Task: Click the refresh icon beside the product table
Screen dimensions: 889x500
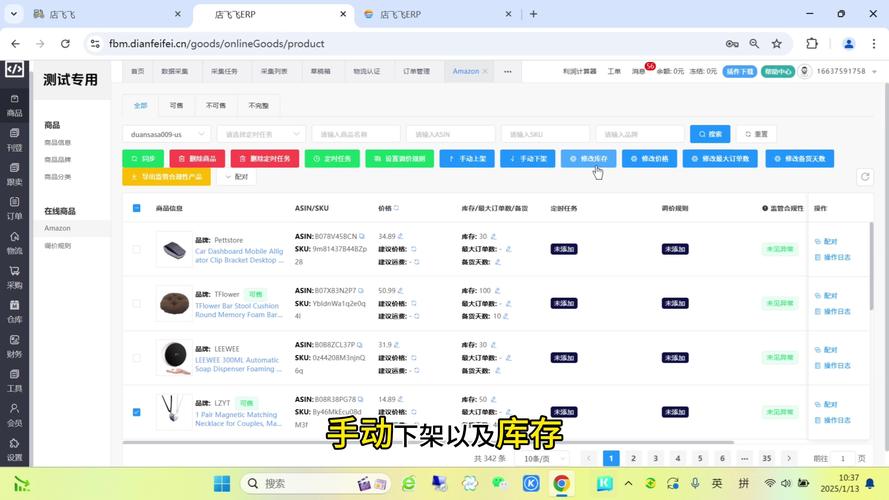Action: pos(865,177)
